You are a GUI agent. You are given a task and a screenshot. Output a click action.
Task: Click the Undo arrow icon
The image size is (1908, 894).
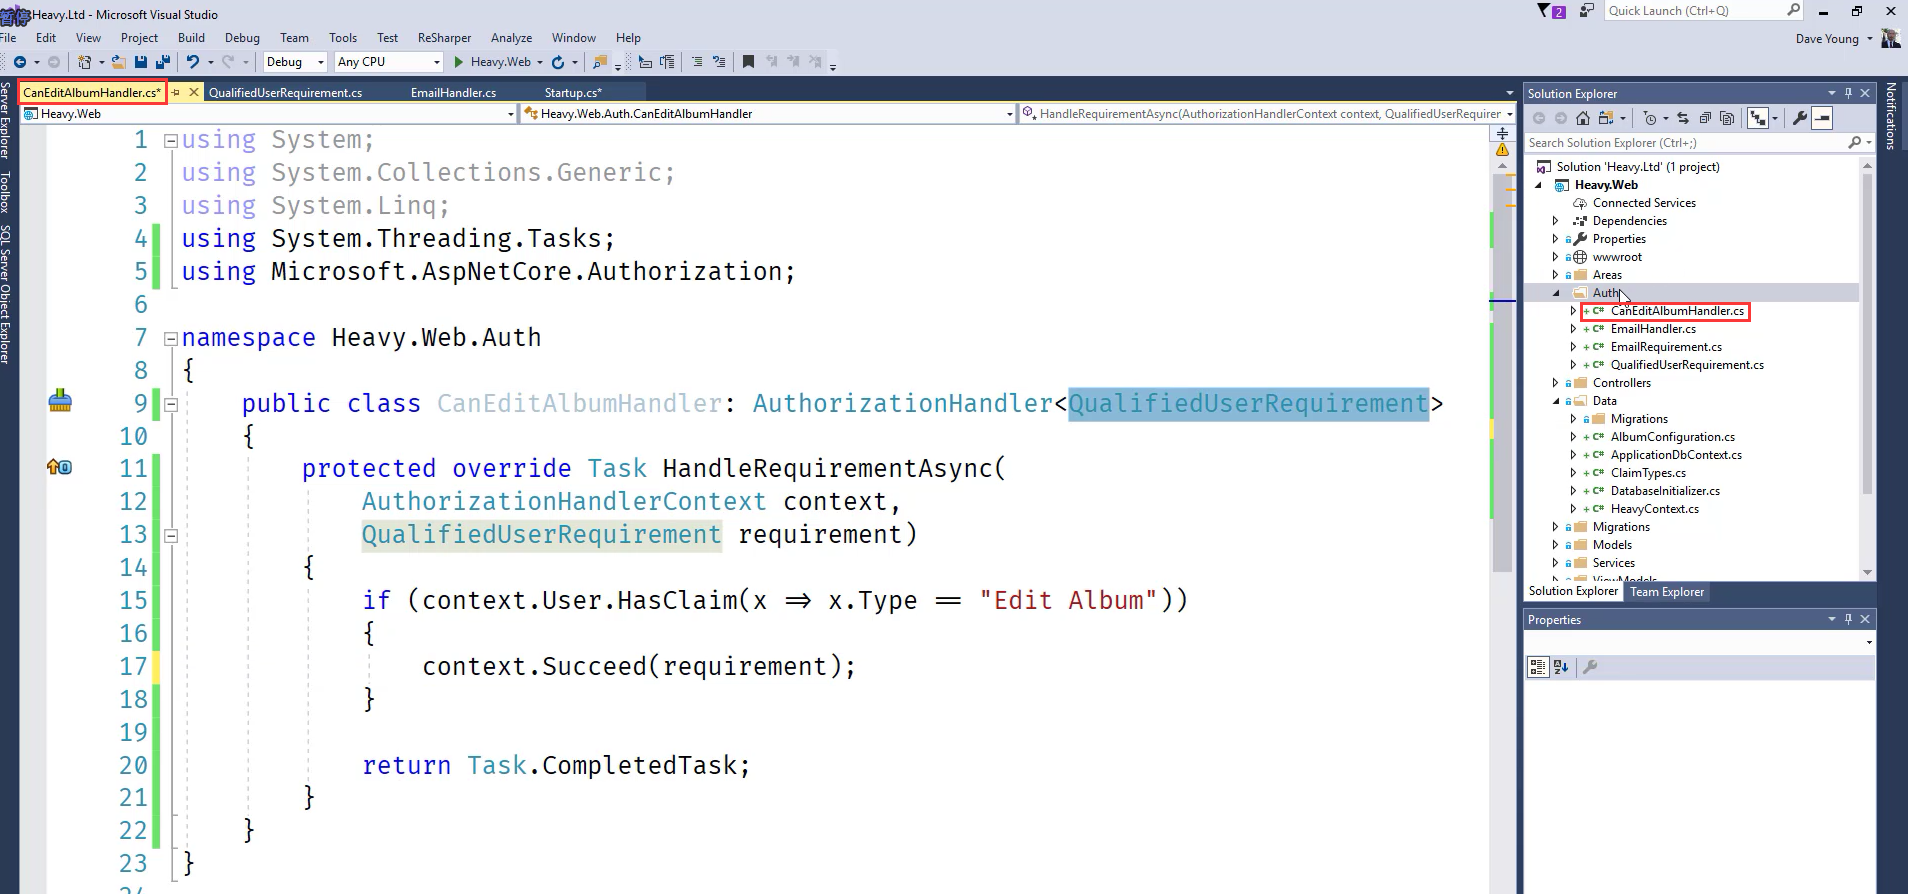[193, 62]
